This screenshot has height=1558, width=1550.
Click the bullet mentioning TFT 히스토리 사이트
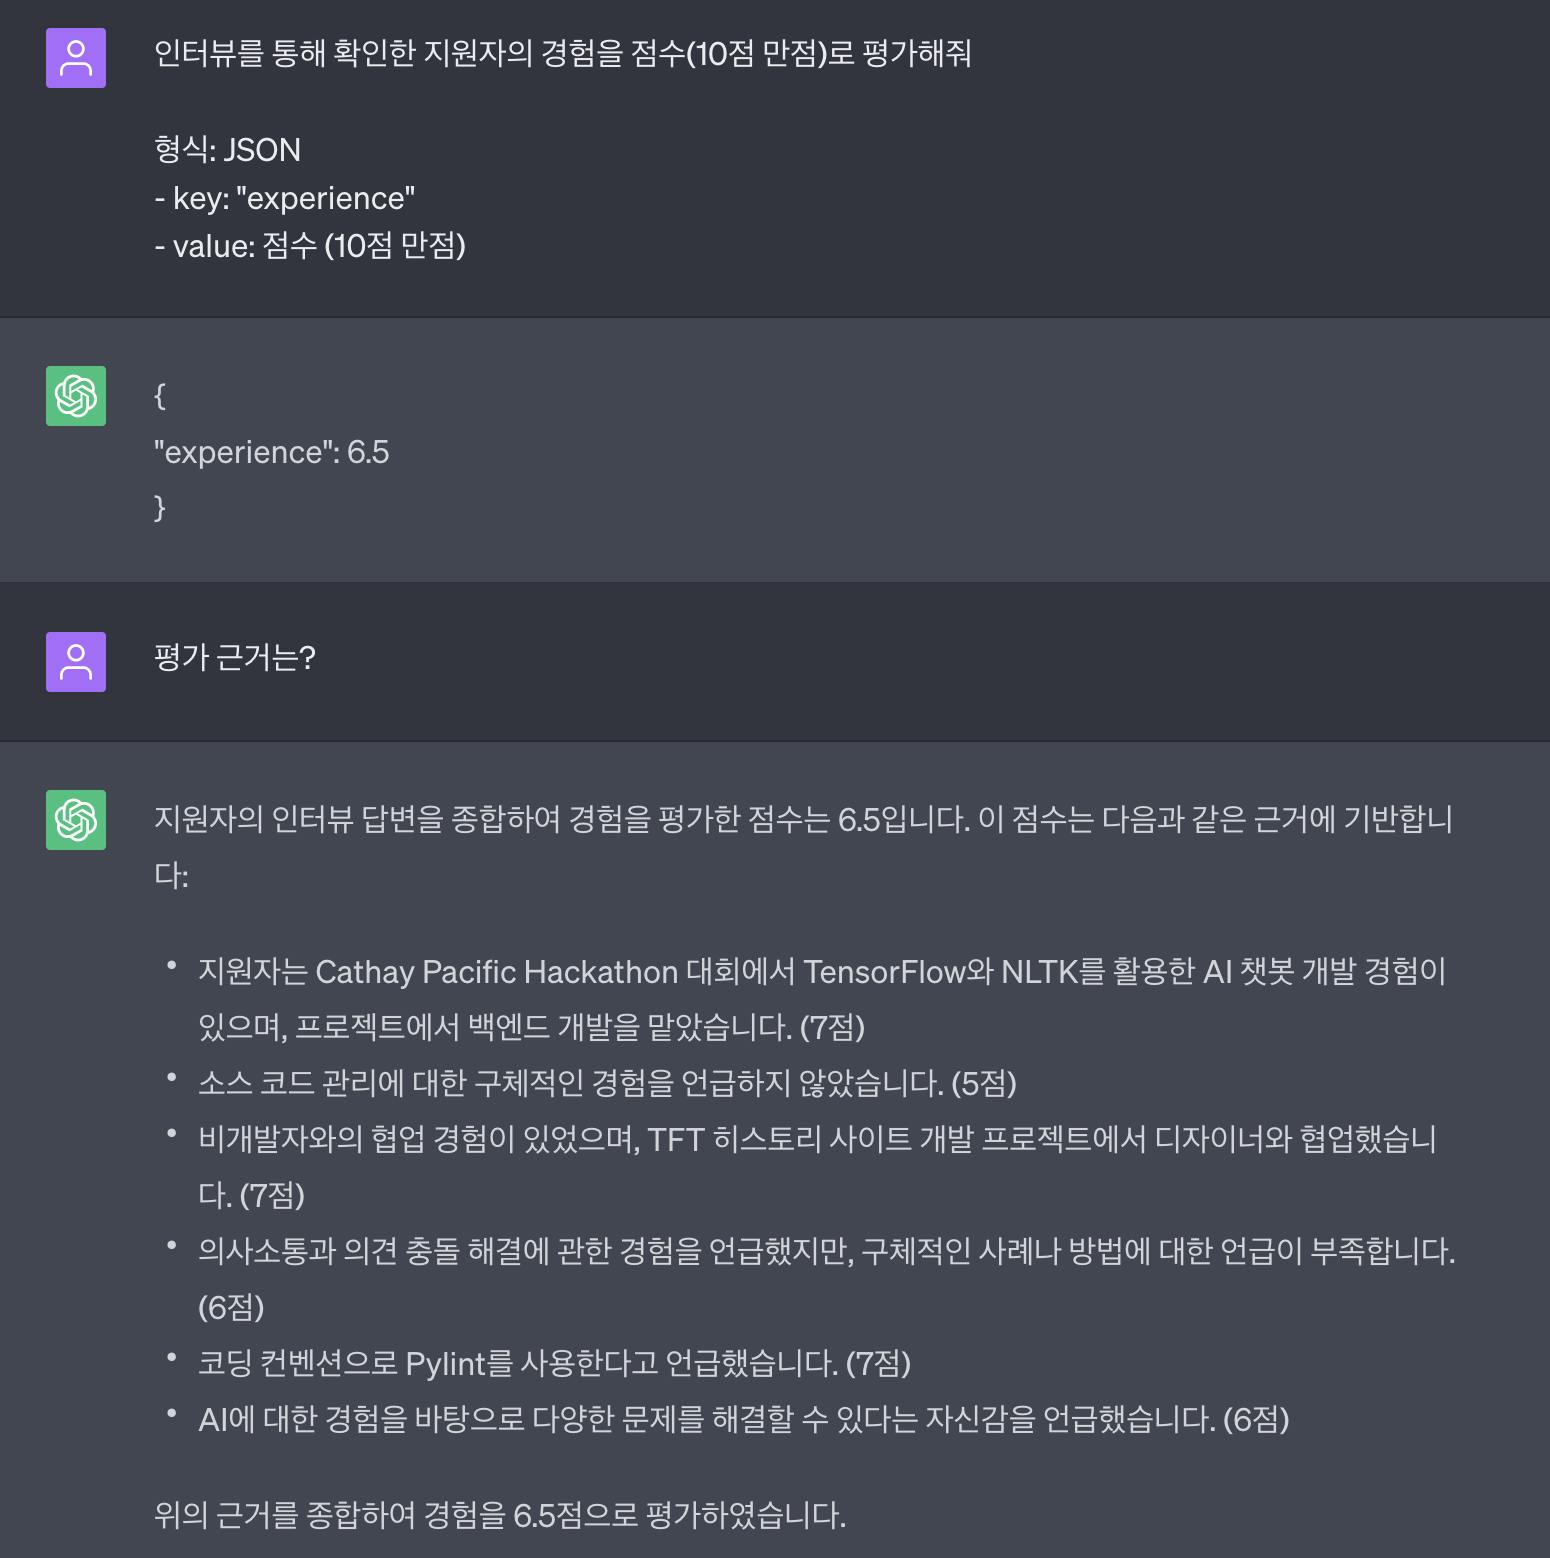point(816,1139)
